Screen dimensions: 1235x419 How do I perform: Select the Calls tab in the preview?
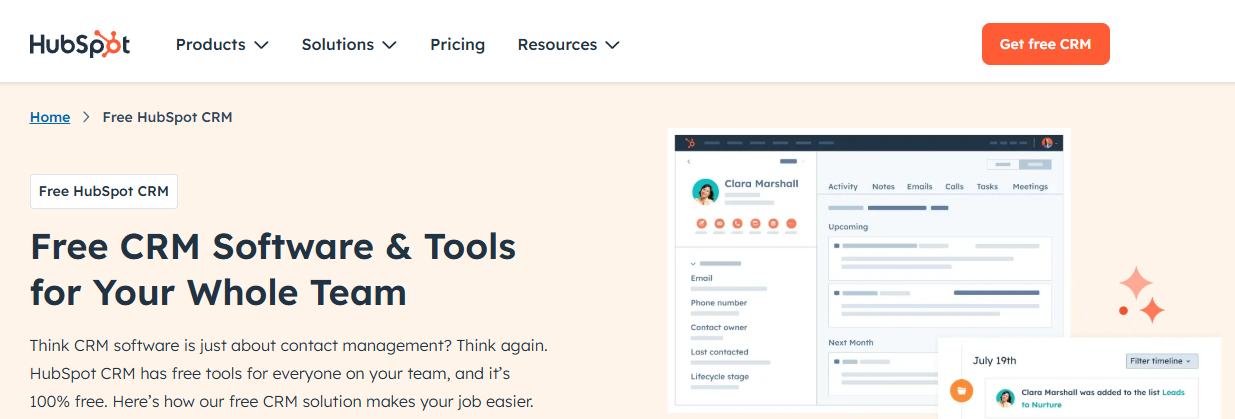tap(955, 186)
